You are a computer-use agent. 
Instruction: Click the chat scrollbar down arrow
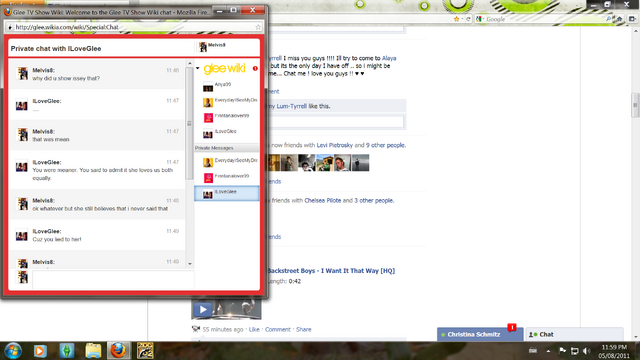[189, 264]
